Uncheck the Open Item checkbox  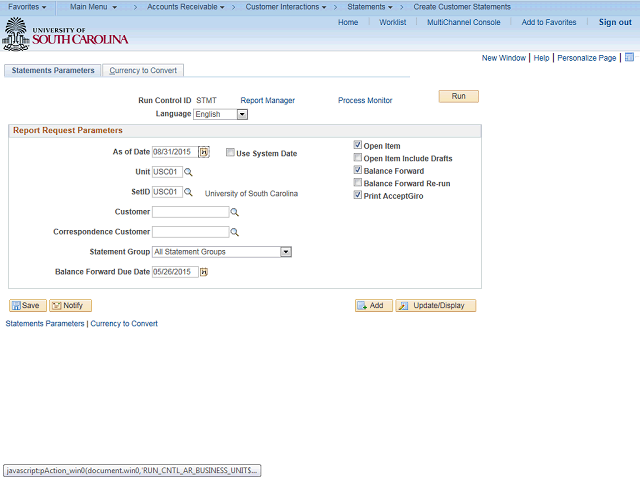tap(358, 145)
